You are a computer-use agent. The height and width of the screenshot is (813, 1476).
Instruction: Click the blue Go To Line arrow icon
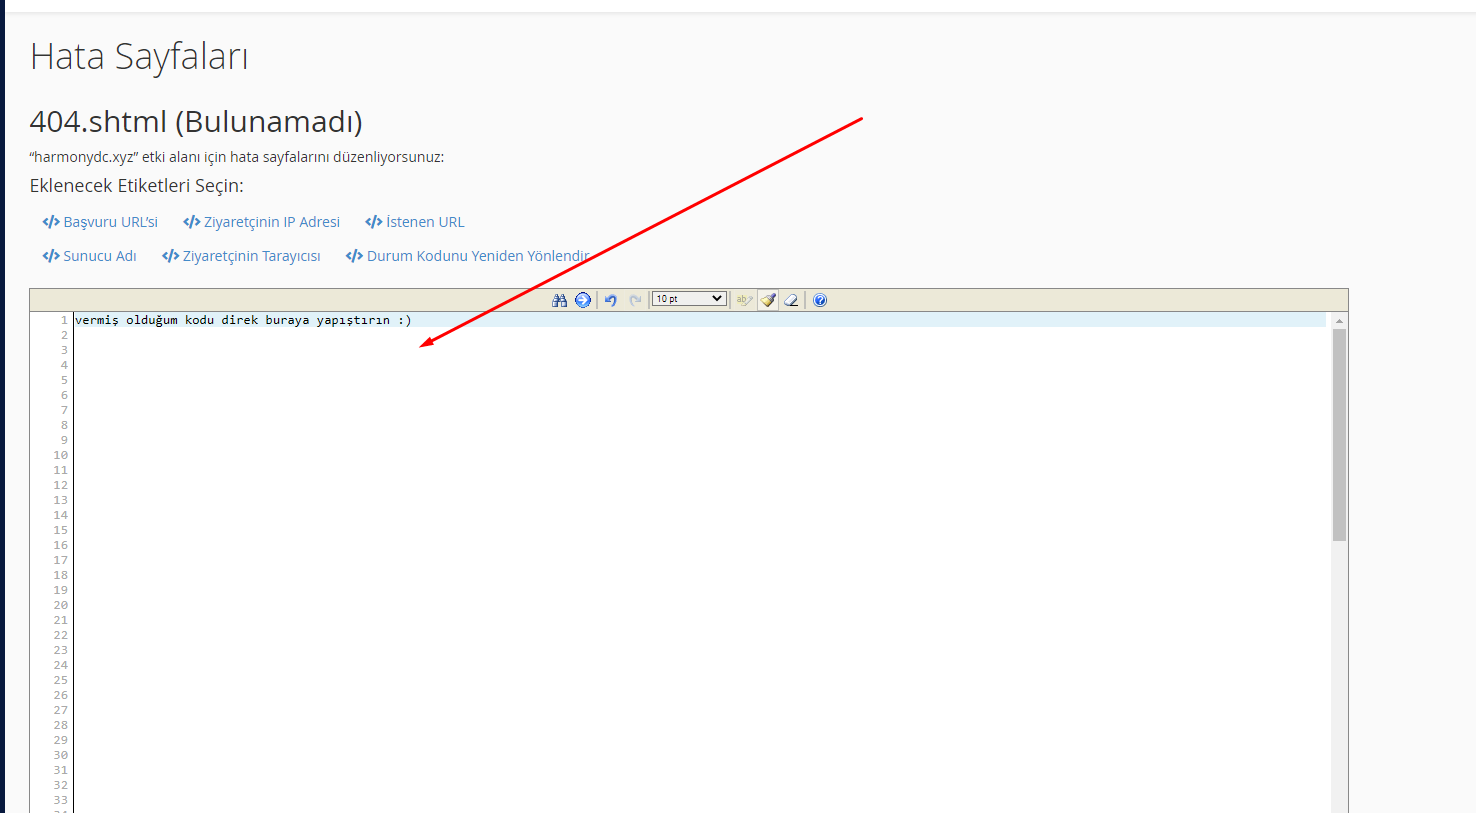tap(583, 299)
